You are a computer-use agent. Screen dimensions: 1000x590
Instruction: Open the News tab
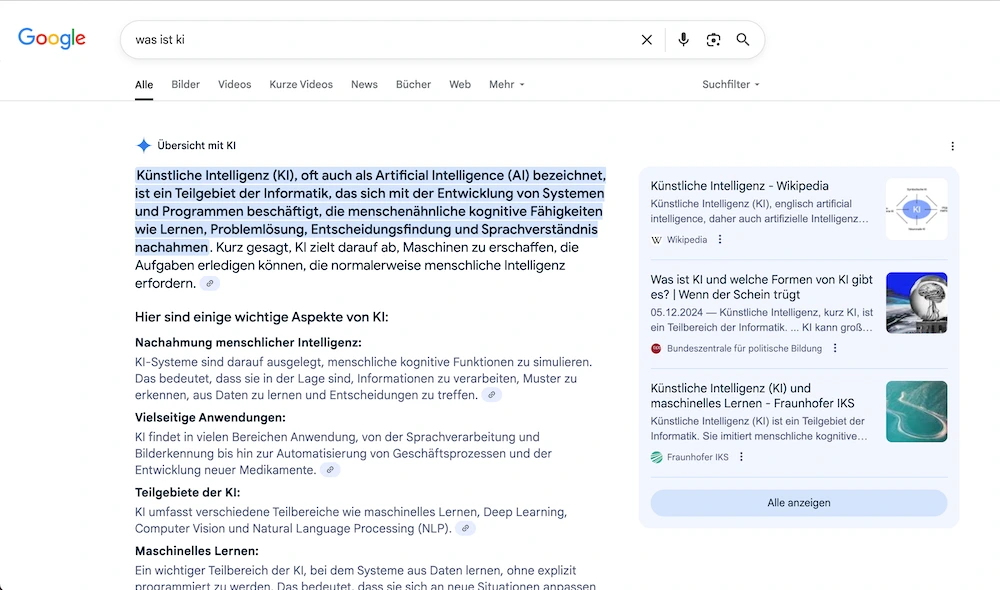(x=364, y=84)
